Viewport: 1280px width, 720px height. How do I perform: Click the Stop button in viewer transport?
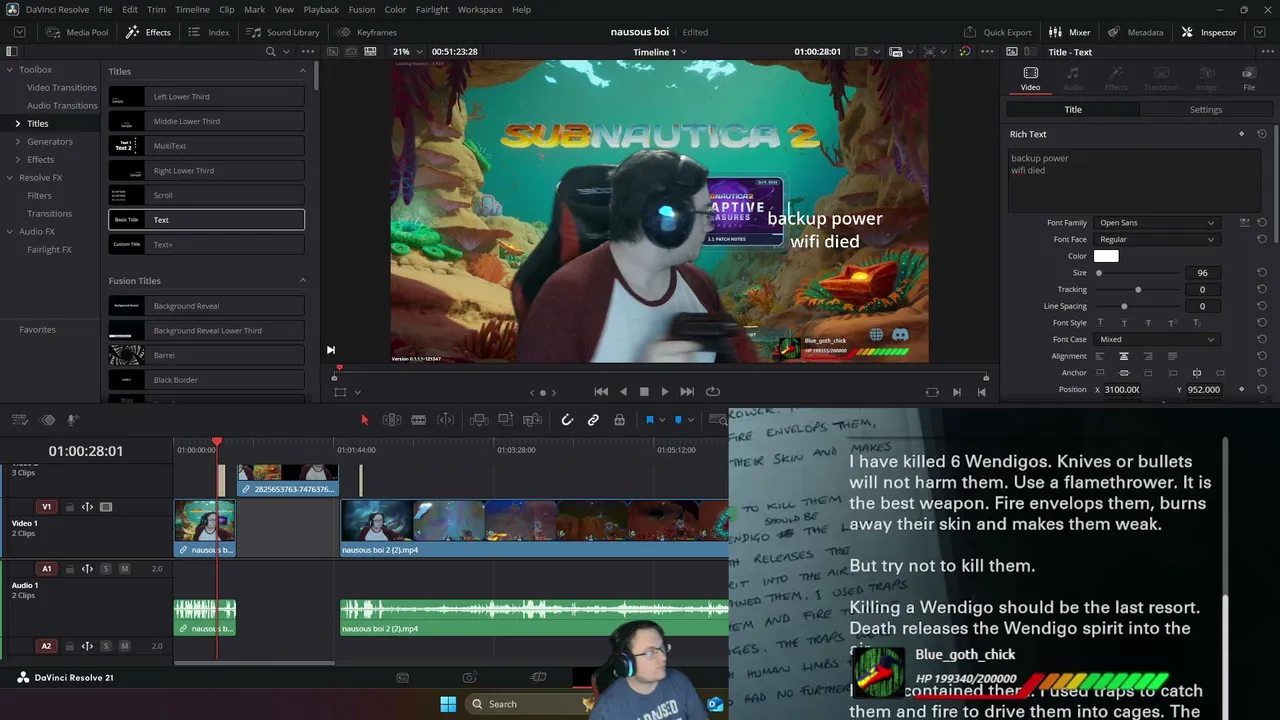point(644,392)
